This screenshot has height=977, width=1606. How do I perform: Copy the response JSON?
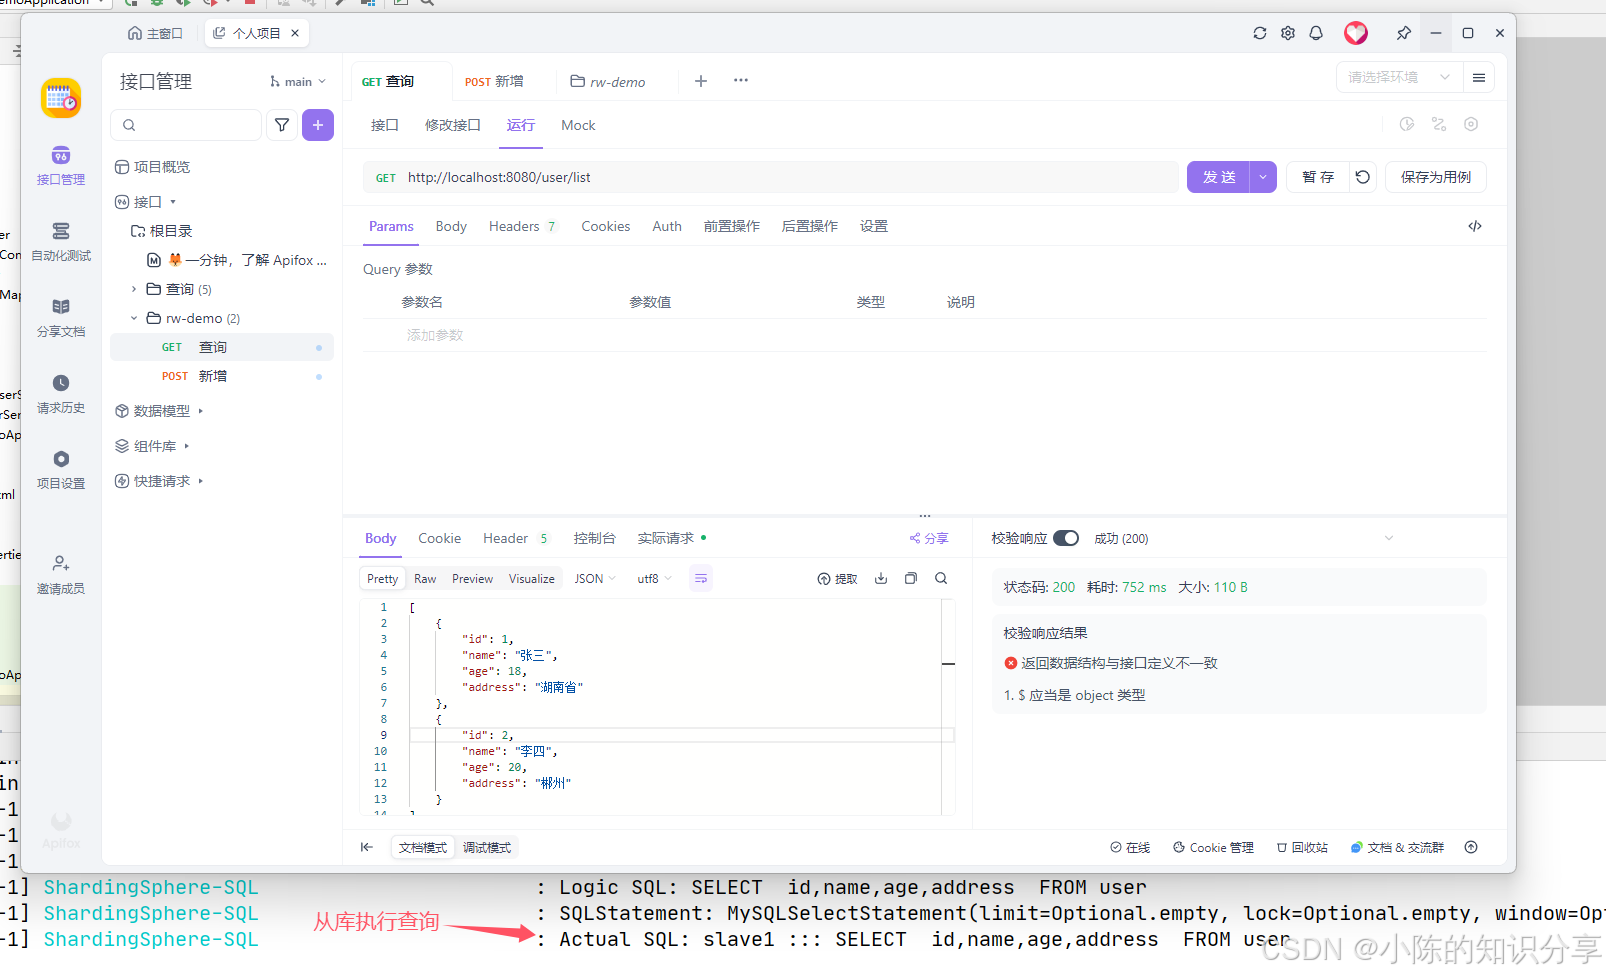910,578
